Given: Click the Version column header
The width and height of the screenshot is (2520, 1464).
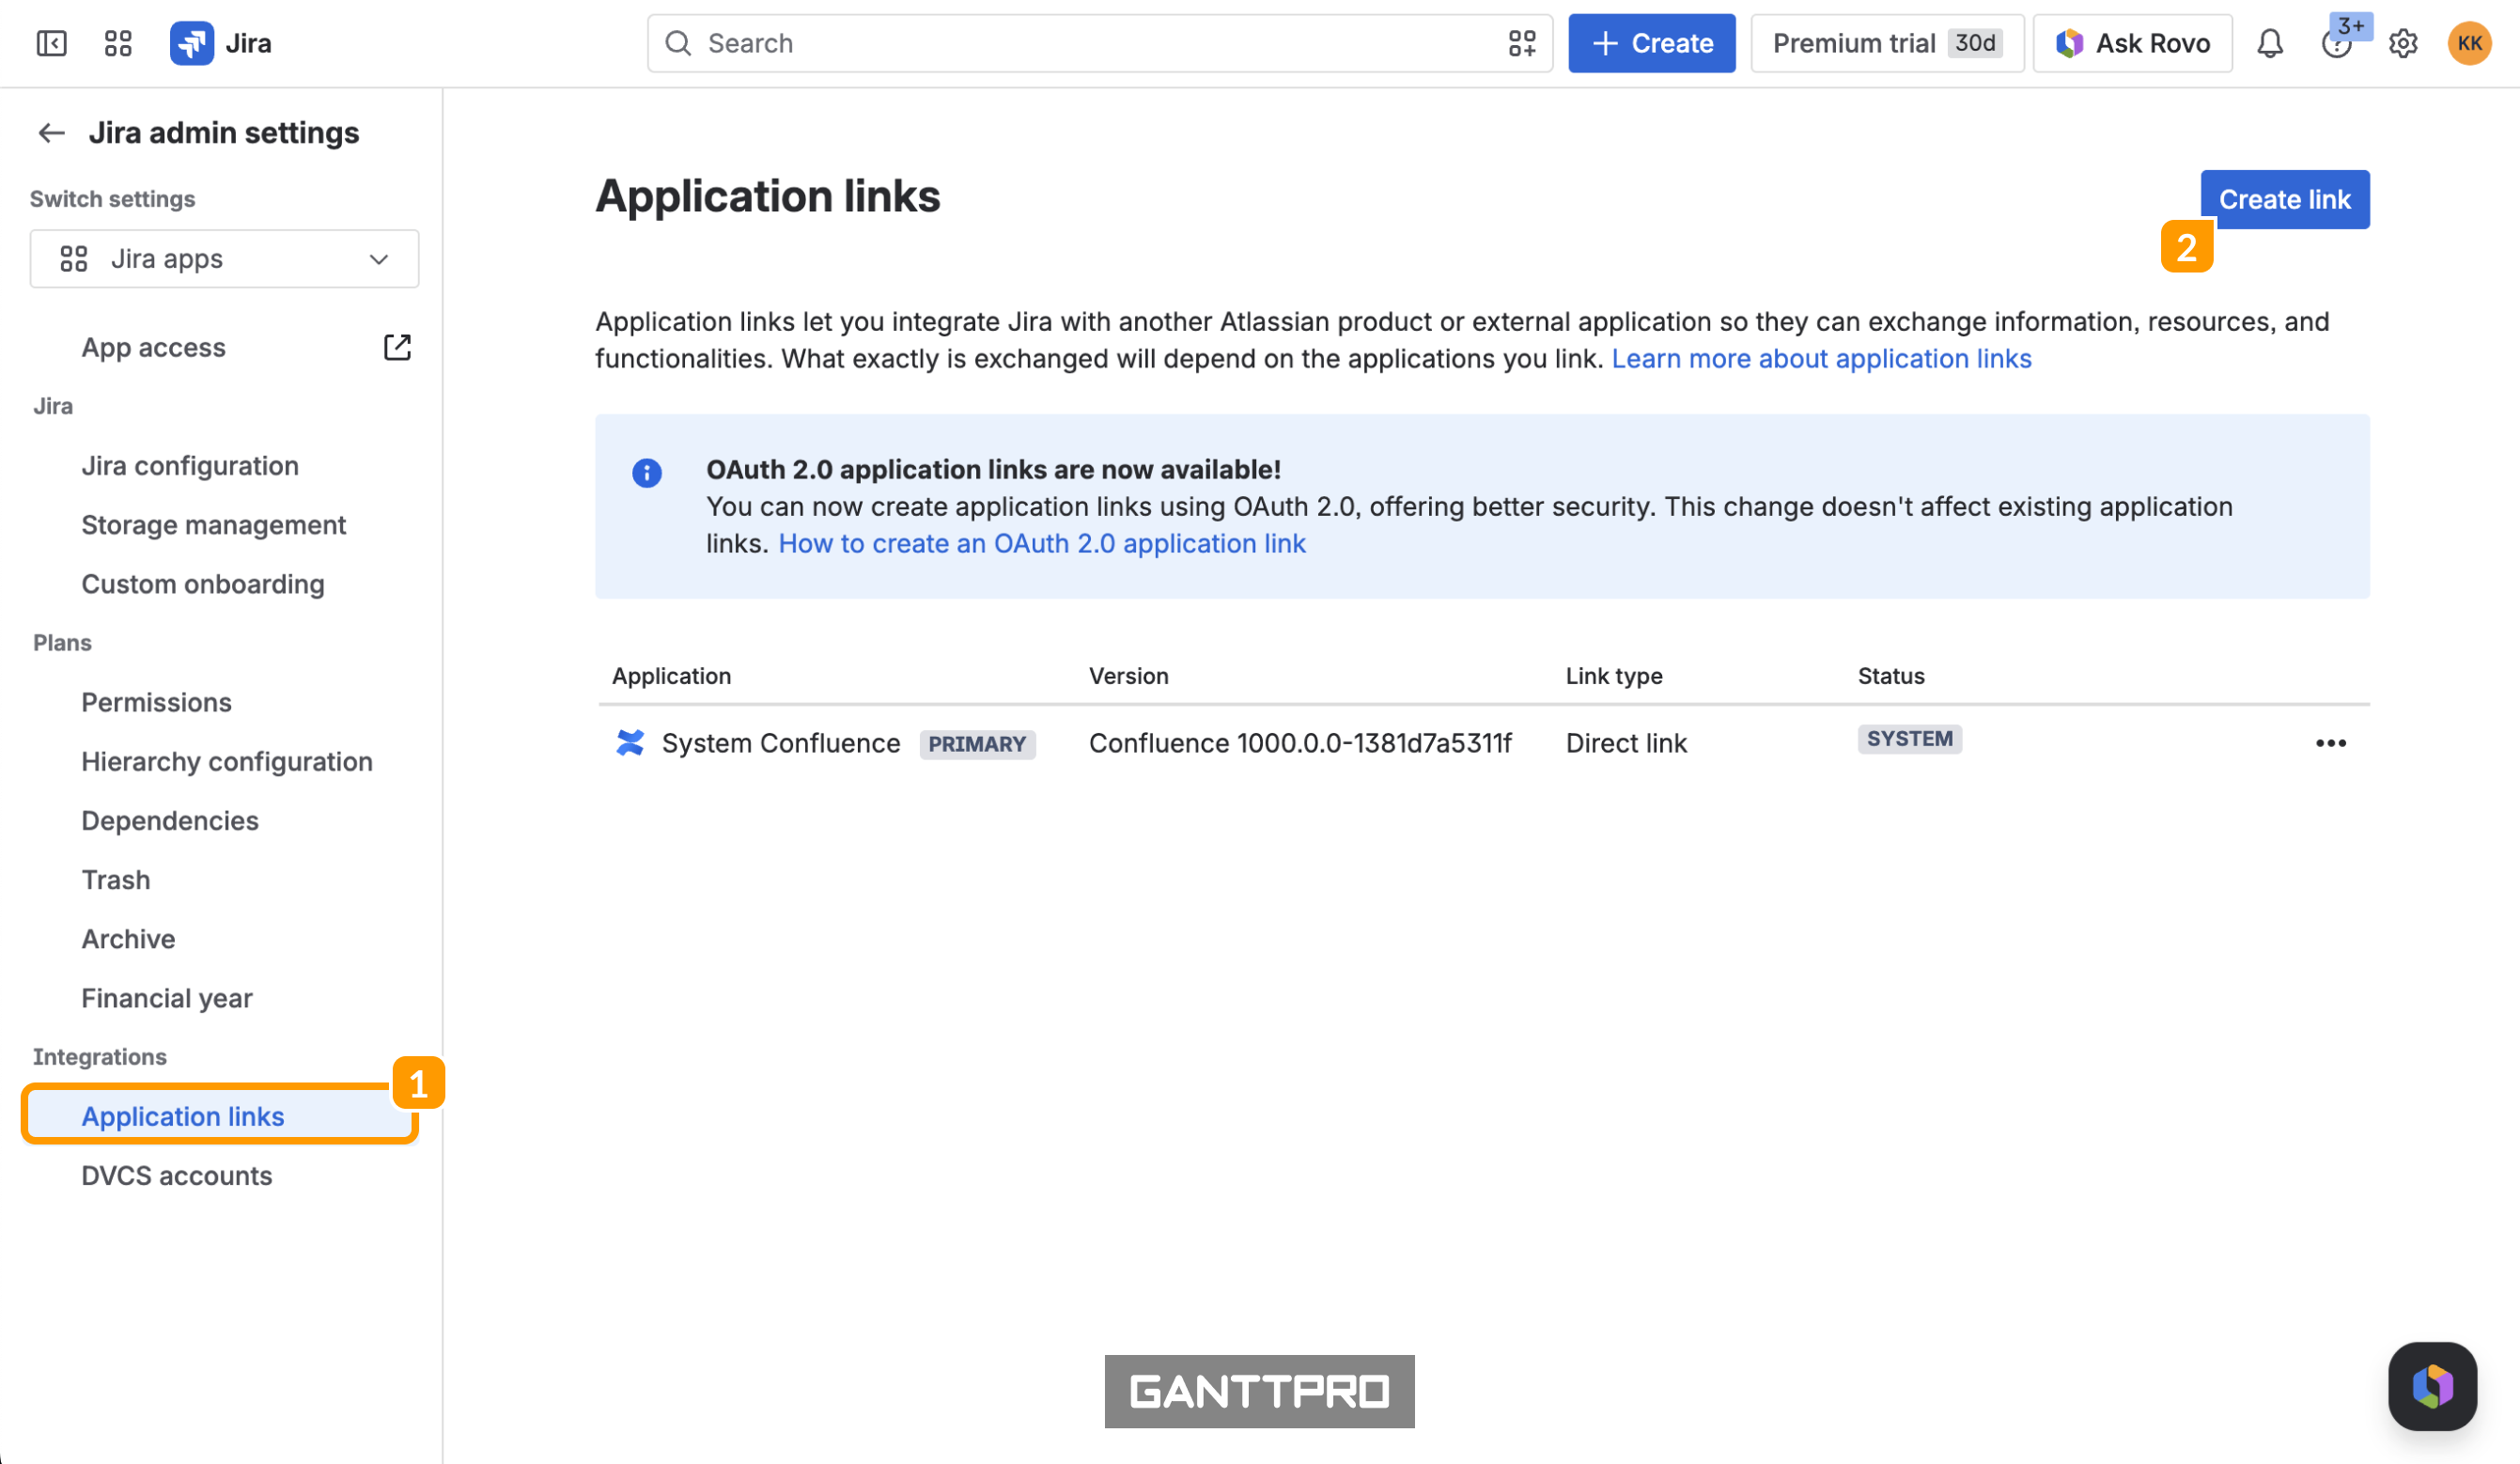Looking at the screenshot, I should 1128,676.
